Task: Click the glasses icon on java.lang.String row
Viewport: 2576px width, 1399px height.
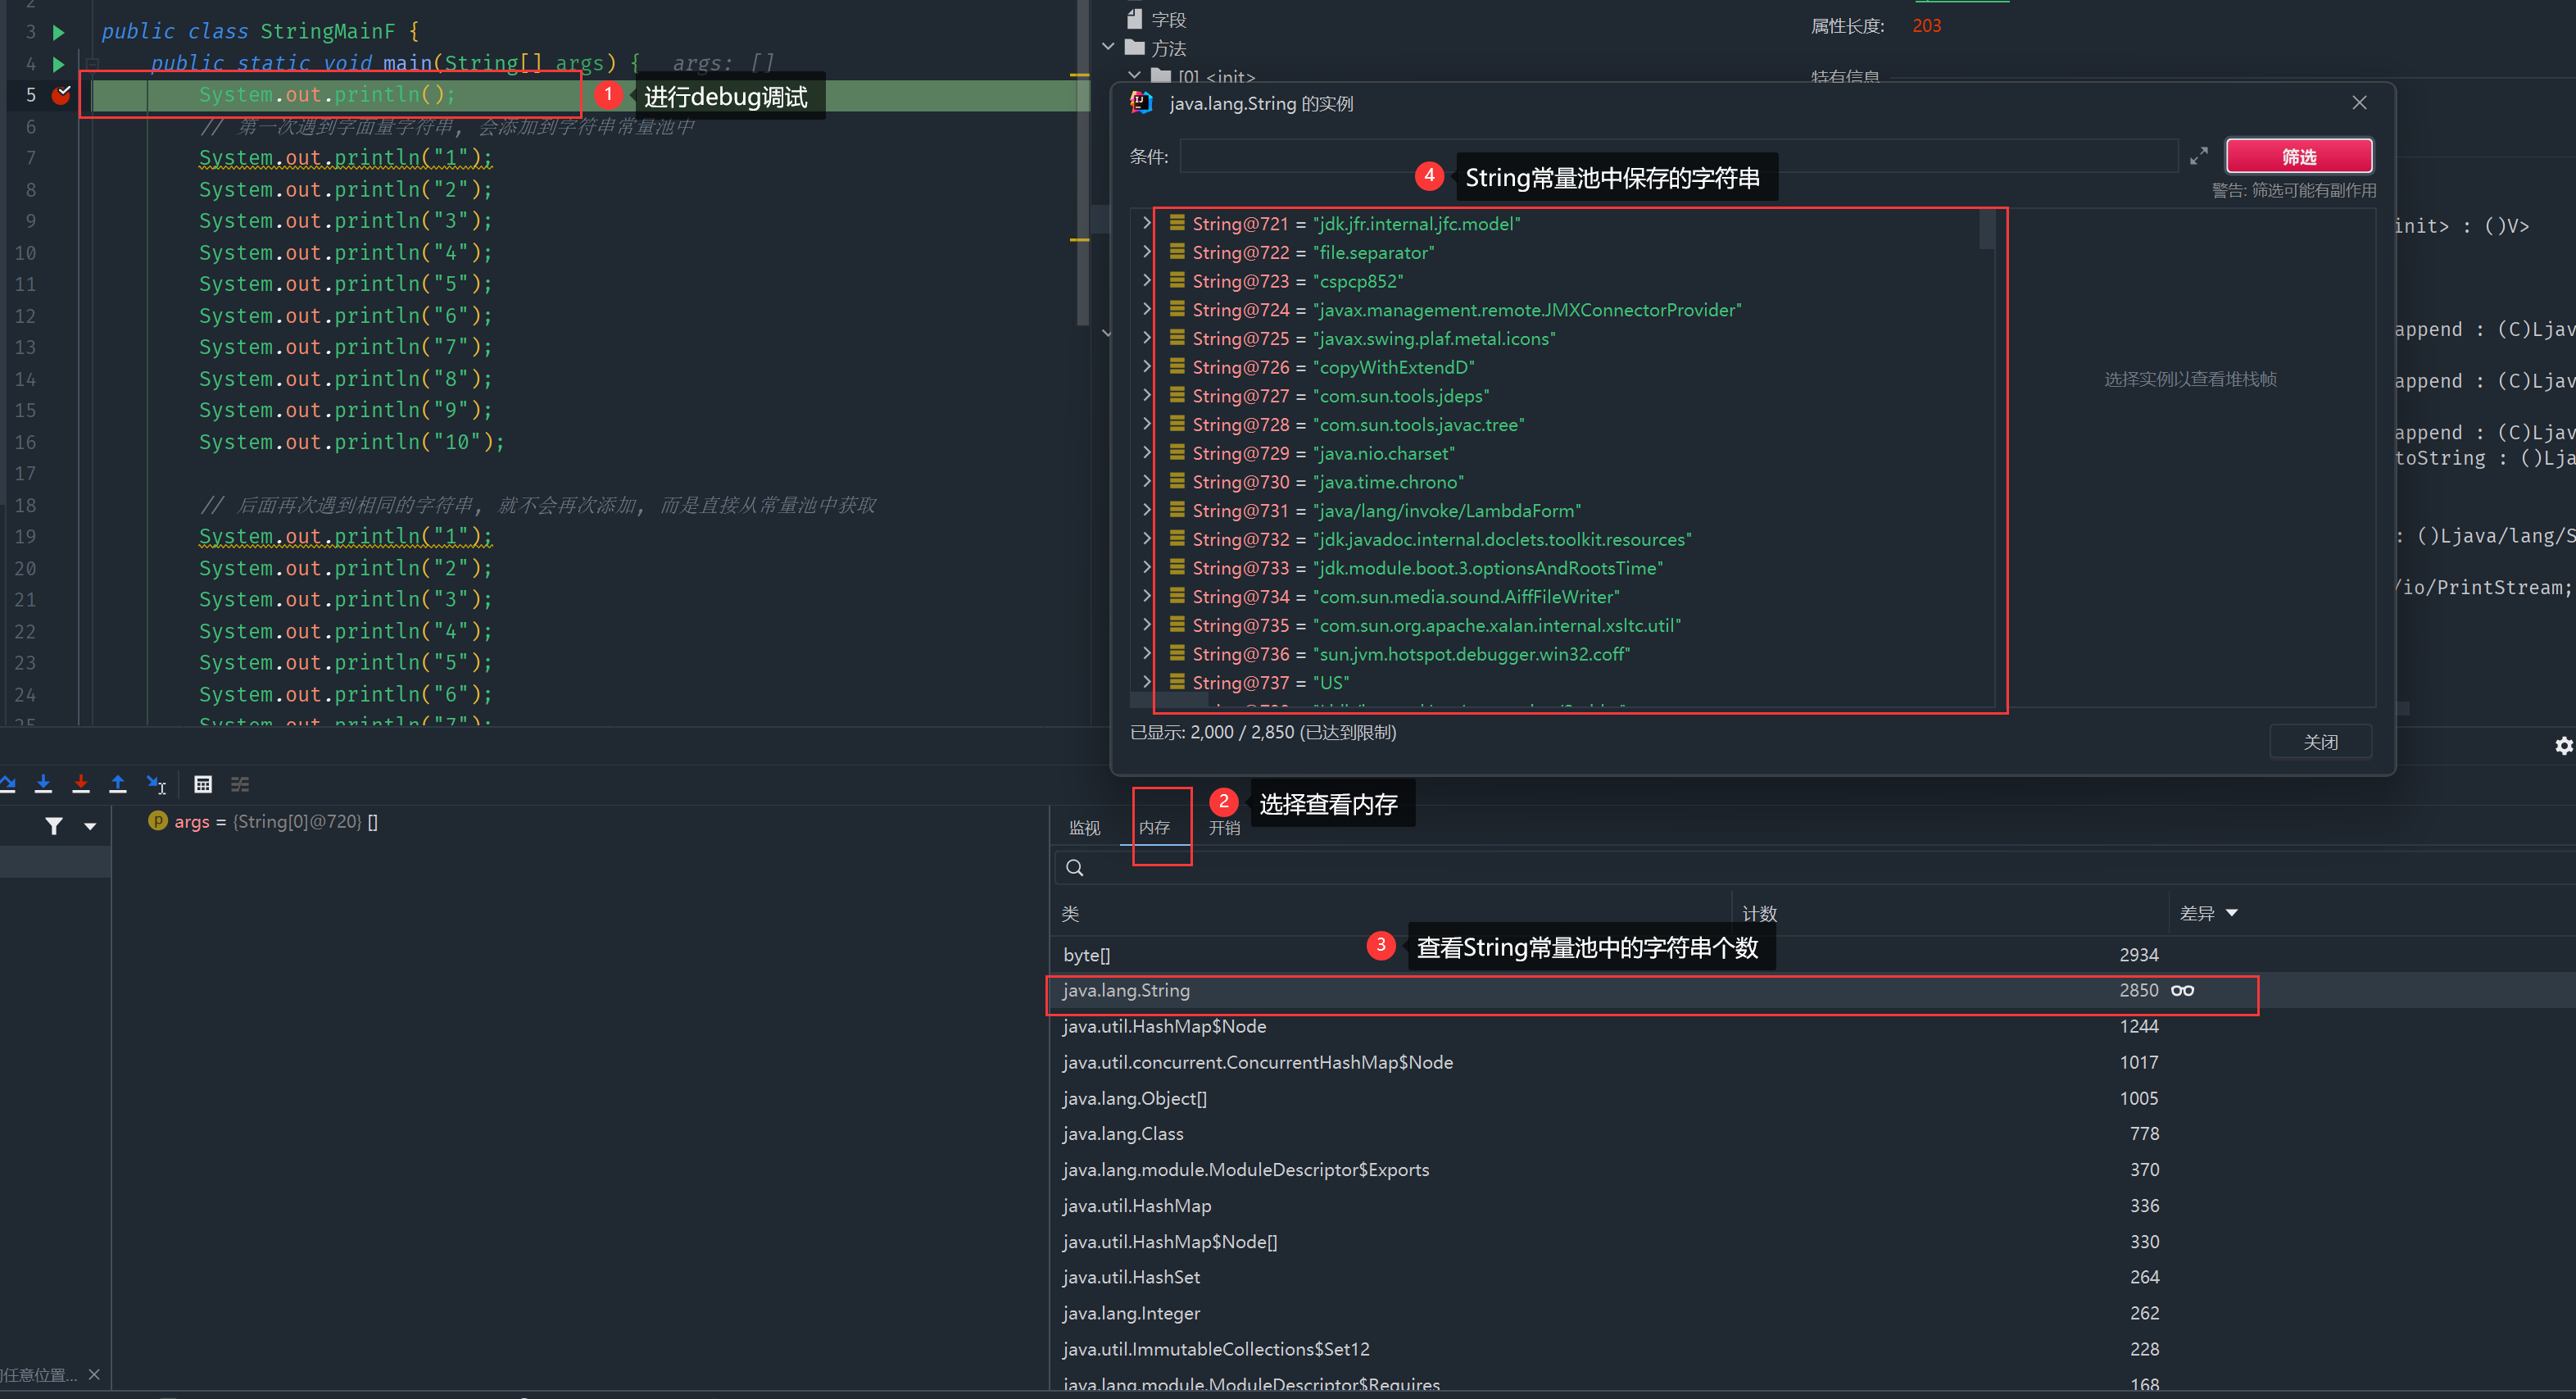Action: tap(2183, 990)
